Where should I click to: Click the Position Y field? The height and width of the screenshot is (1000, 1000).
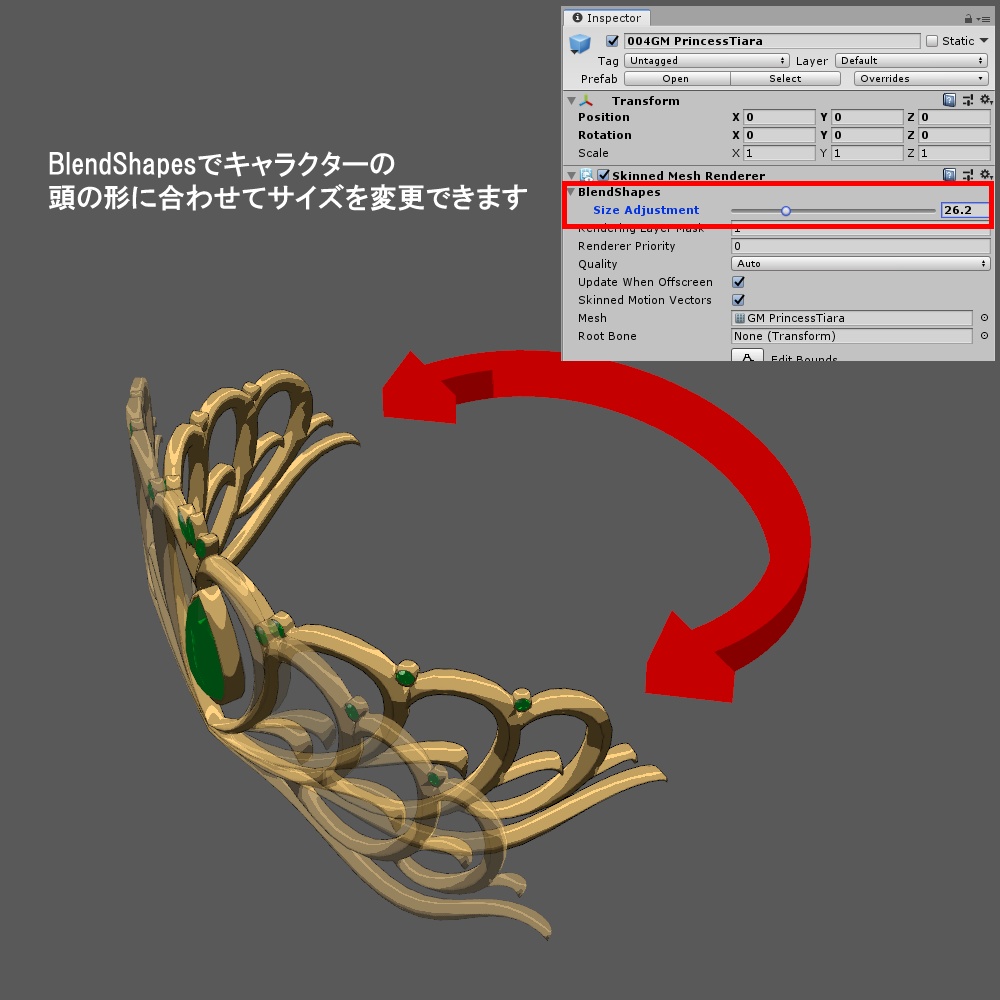[x=867, y=117]
